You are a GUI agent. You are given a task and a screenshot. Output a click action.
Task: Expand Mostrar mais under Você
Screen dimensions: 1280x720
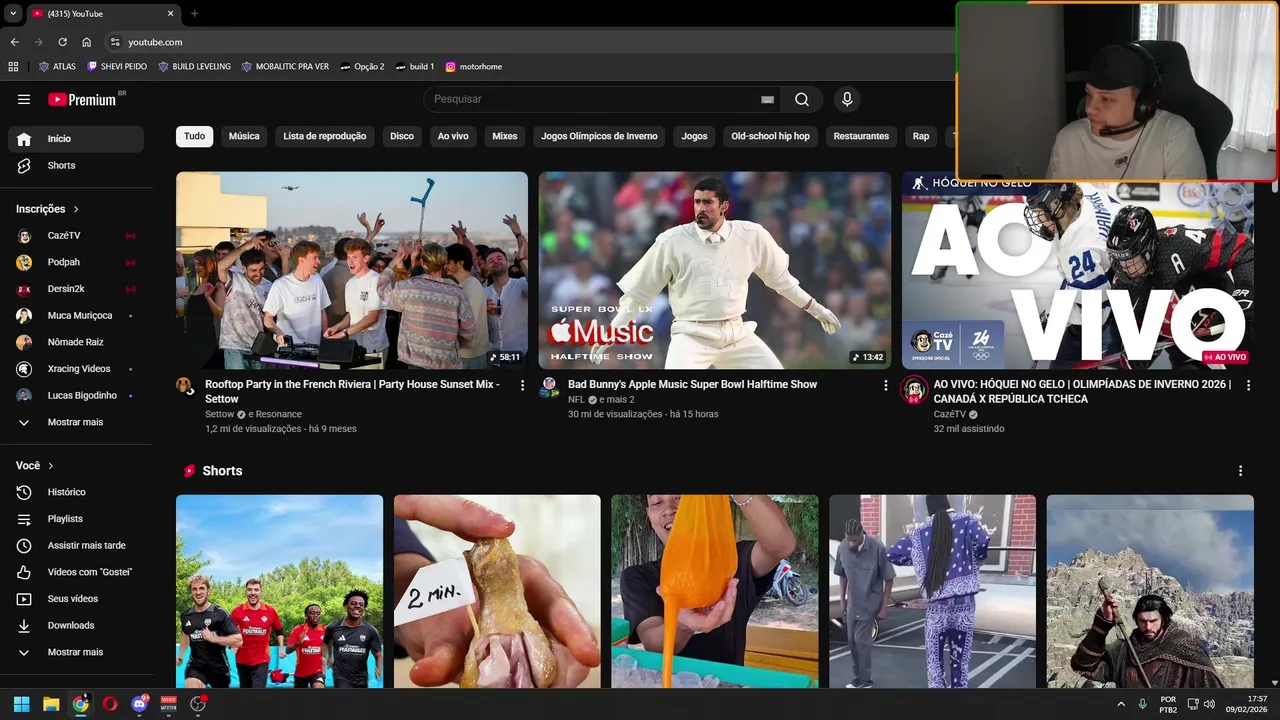(76, 652)
